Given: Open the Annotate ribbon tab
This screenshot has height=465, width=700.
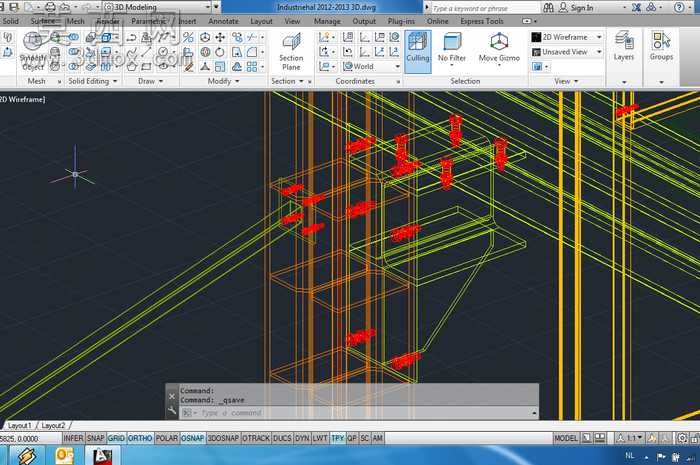Looking at the screenshot, I should click(223, 21).
